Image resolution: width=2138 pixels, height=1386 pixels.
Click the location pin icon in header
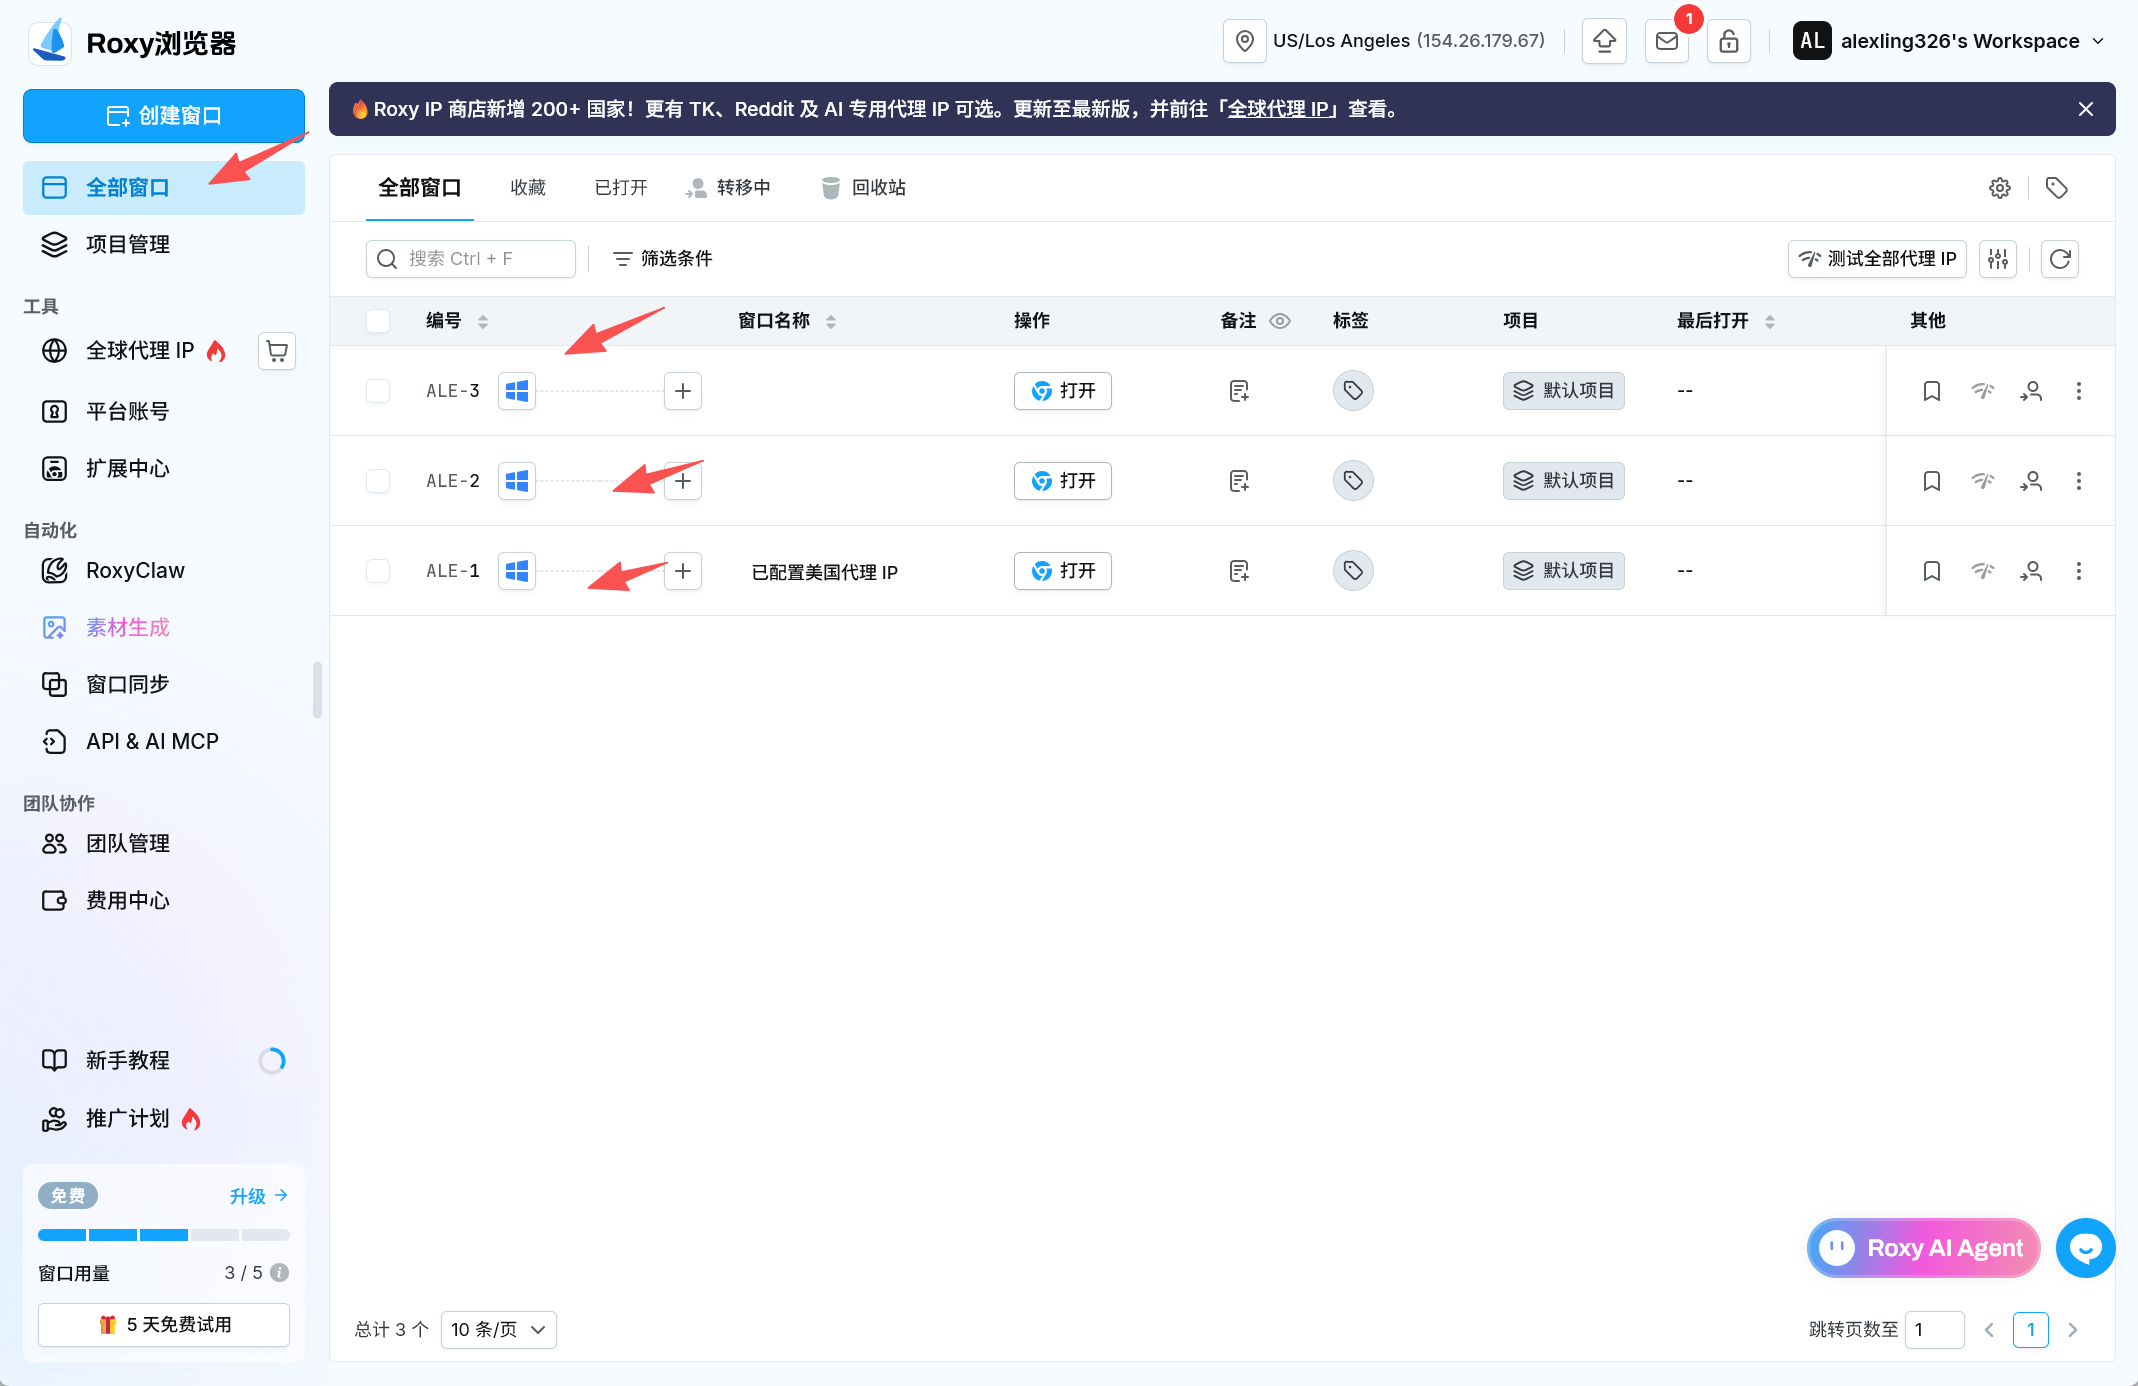coord(1244,41)
